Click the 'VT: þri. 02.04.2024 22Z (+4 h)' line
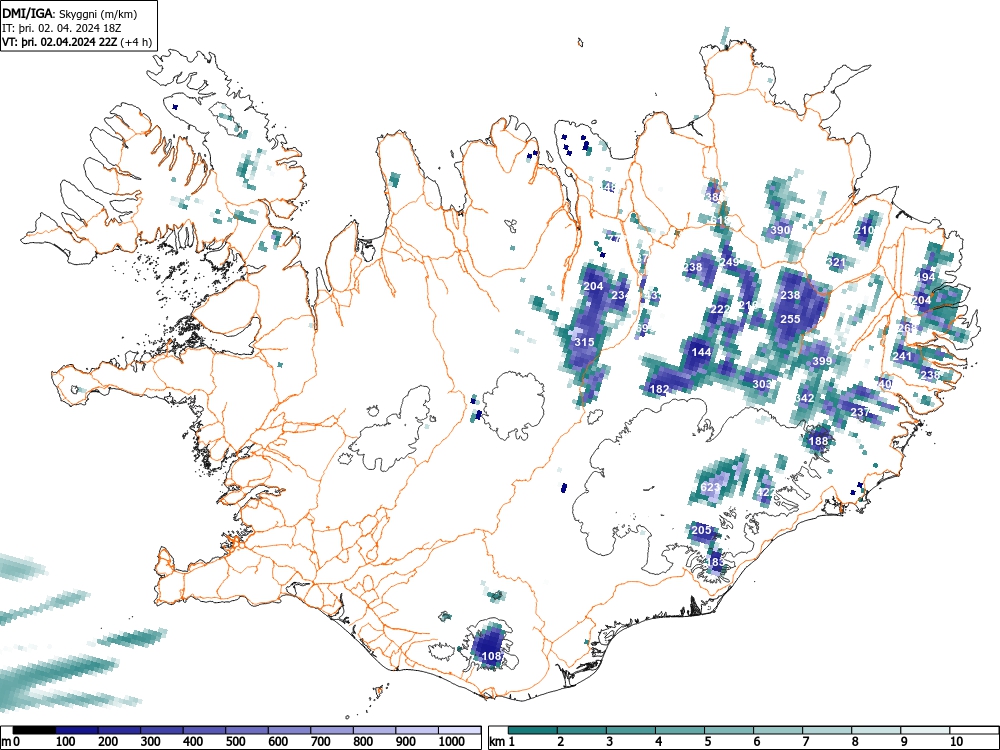This screenshot has width=1000, height=750. coord(77,42)
